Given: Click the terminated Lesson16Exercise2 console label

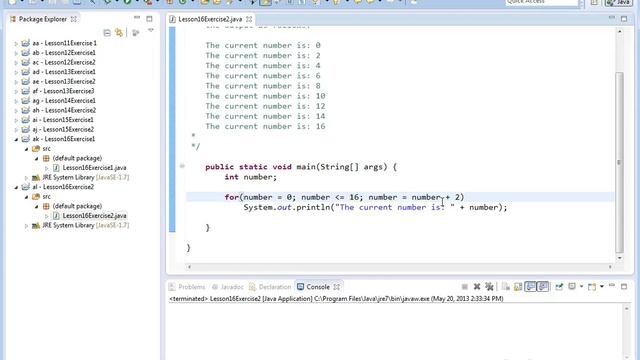Looking at the screenshot, I should point(336,299).
